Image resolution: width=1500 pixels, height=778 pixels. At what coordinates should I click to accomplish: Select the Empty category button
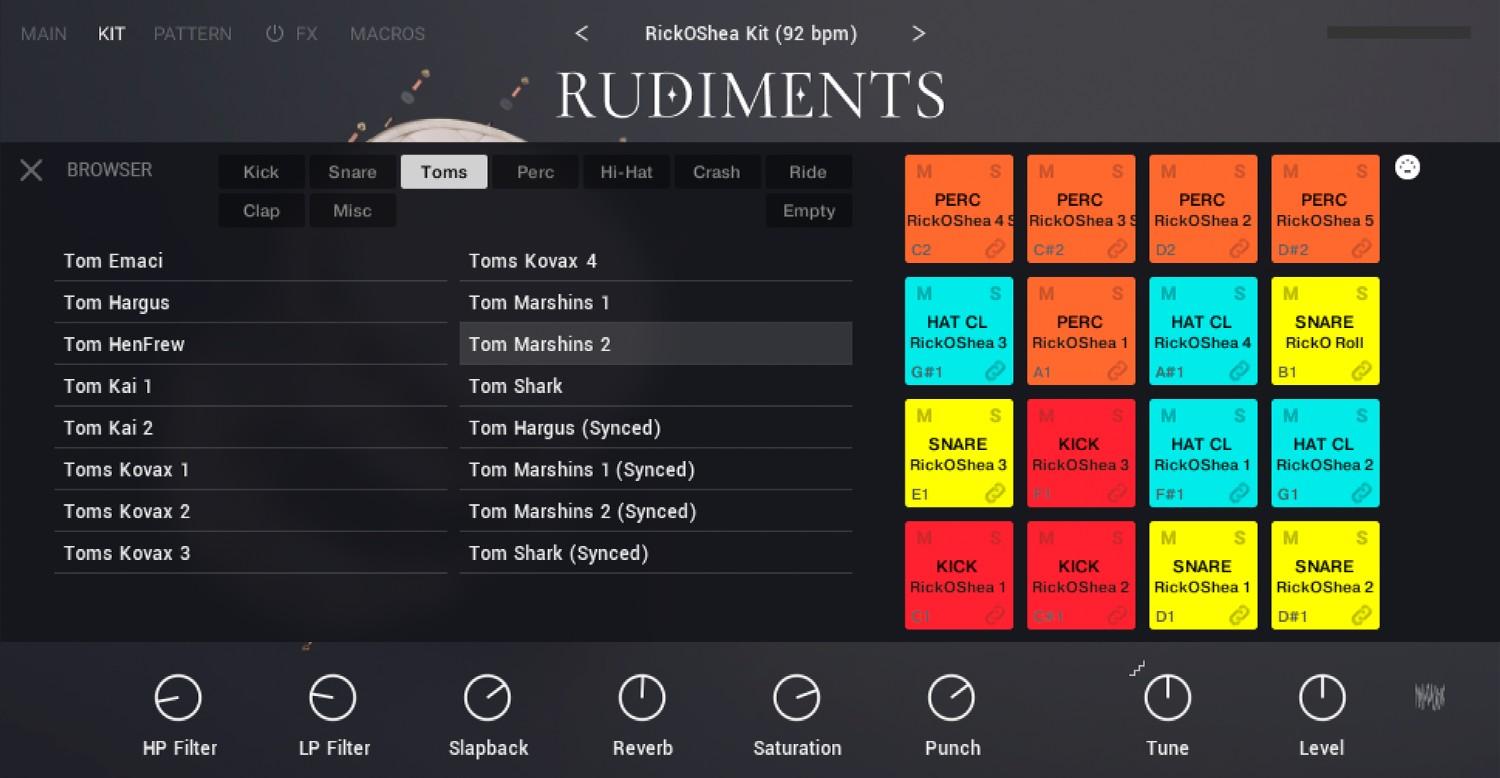[x=808, y=211]
